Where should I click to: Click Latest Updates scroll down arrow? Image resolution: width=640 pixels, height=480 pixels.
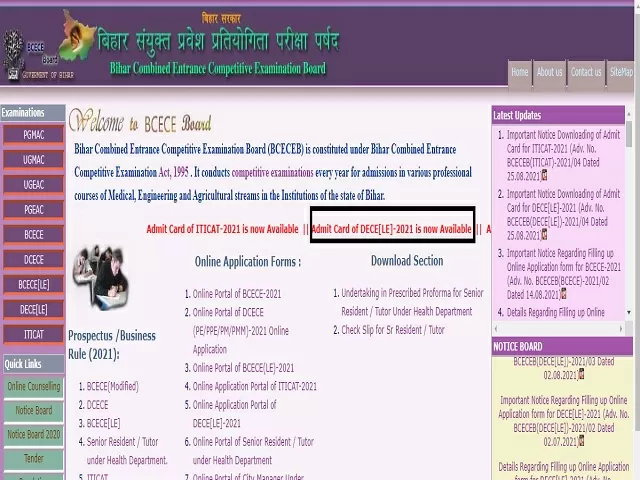[629, 313]
